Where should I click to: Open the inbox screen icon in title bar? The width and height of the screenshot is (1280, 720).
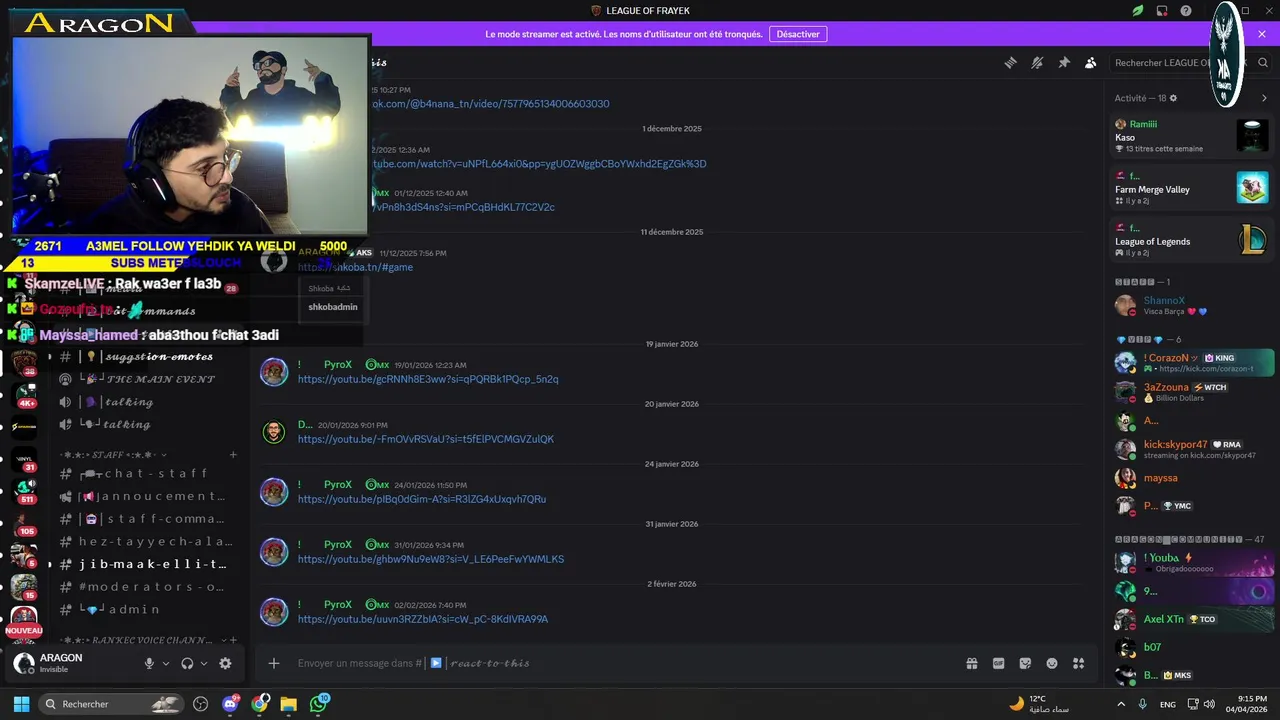click(x=1162, y=11)
